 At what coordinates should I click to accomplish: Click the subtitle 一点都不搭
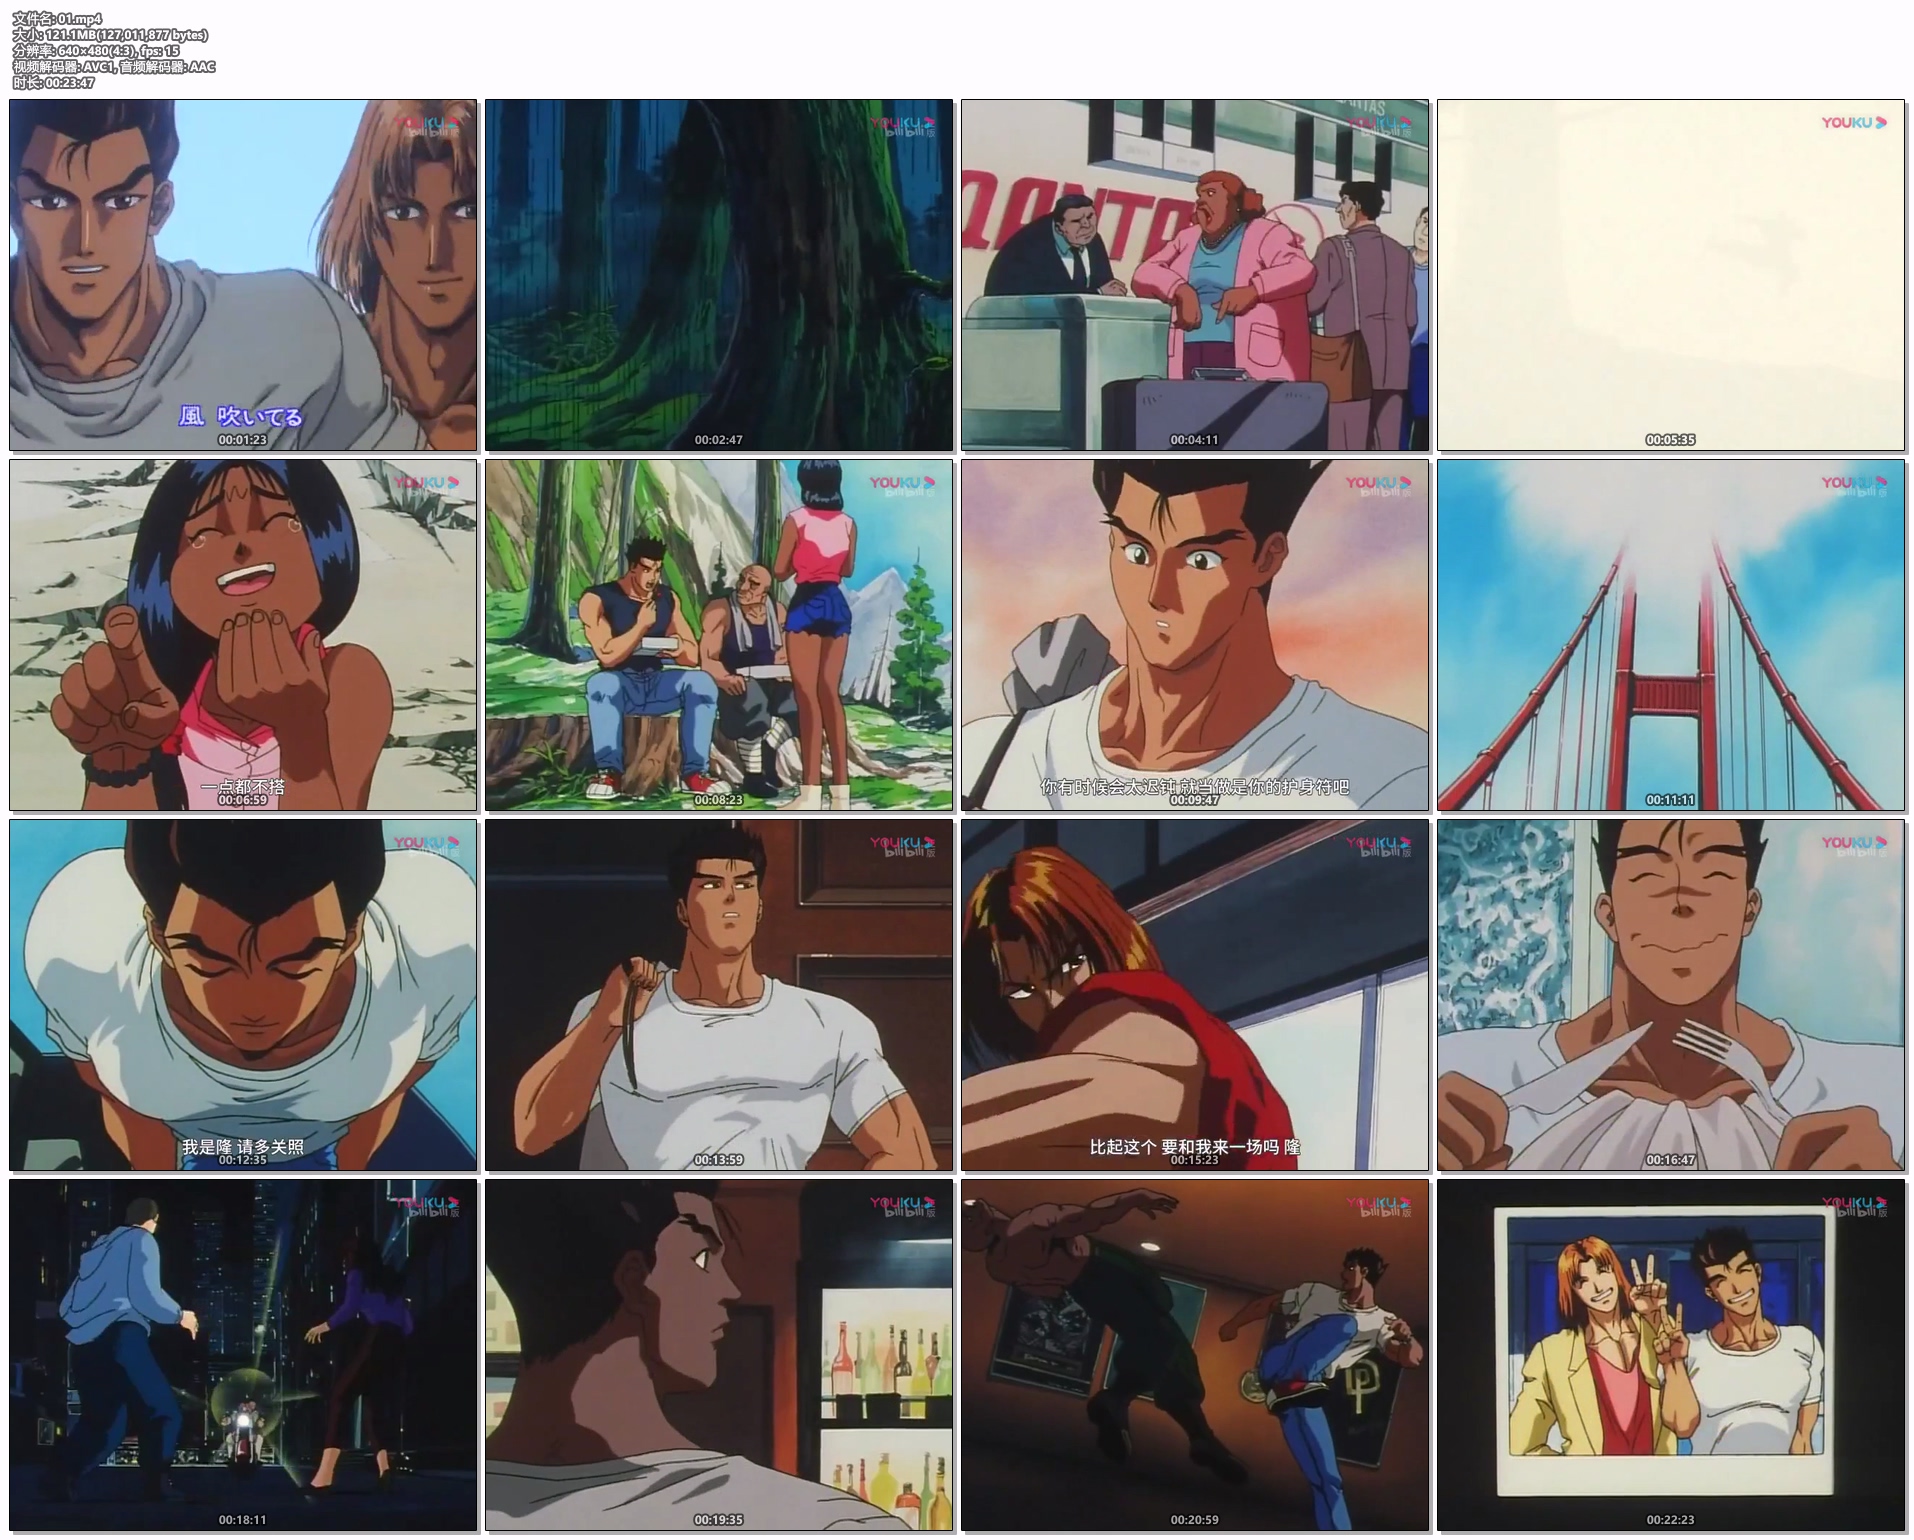pos(243,787)
